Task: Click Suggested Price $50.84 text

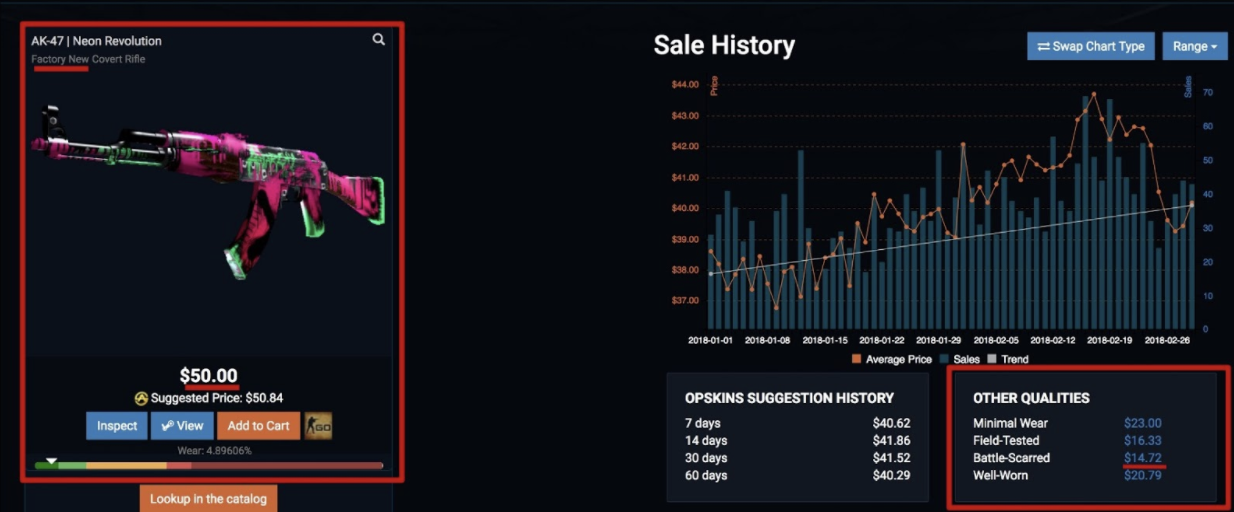Action: point(217,398)
